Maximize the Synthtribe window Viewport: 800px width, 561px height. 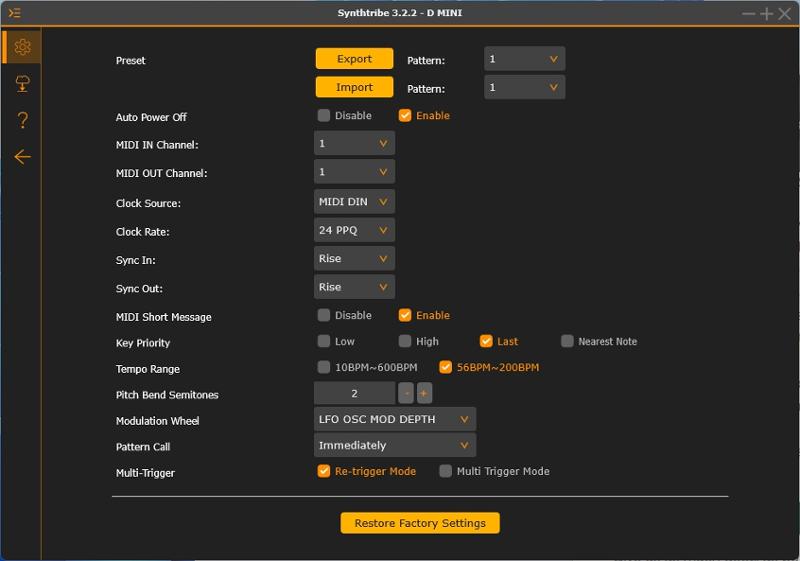766,14
